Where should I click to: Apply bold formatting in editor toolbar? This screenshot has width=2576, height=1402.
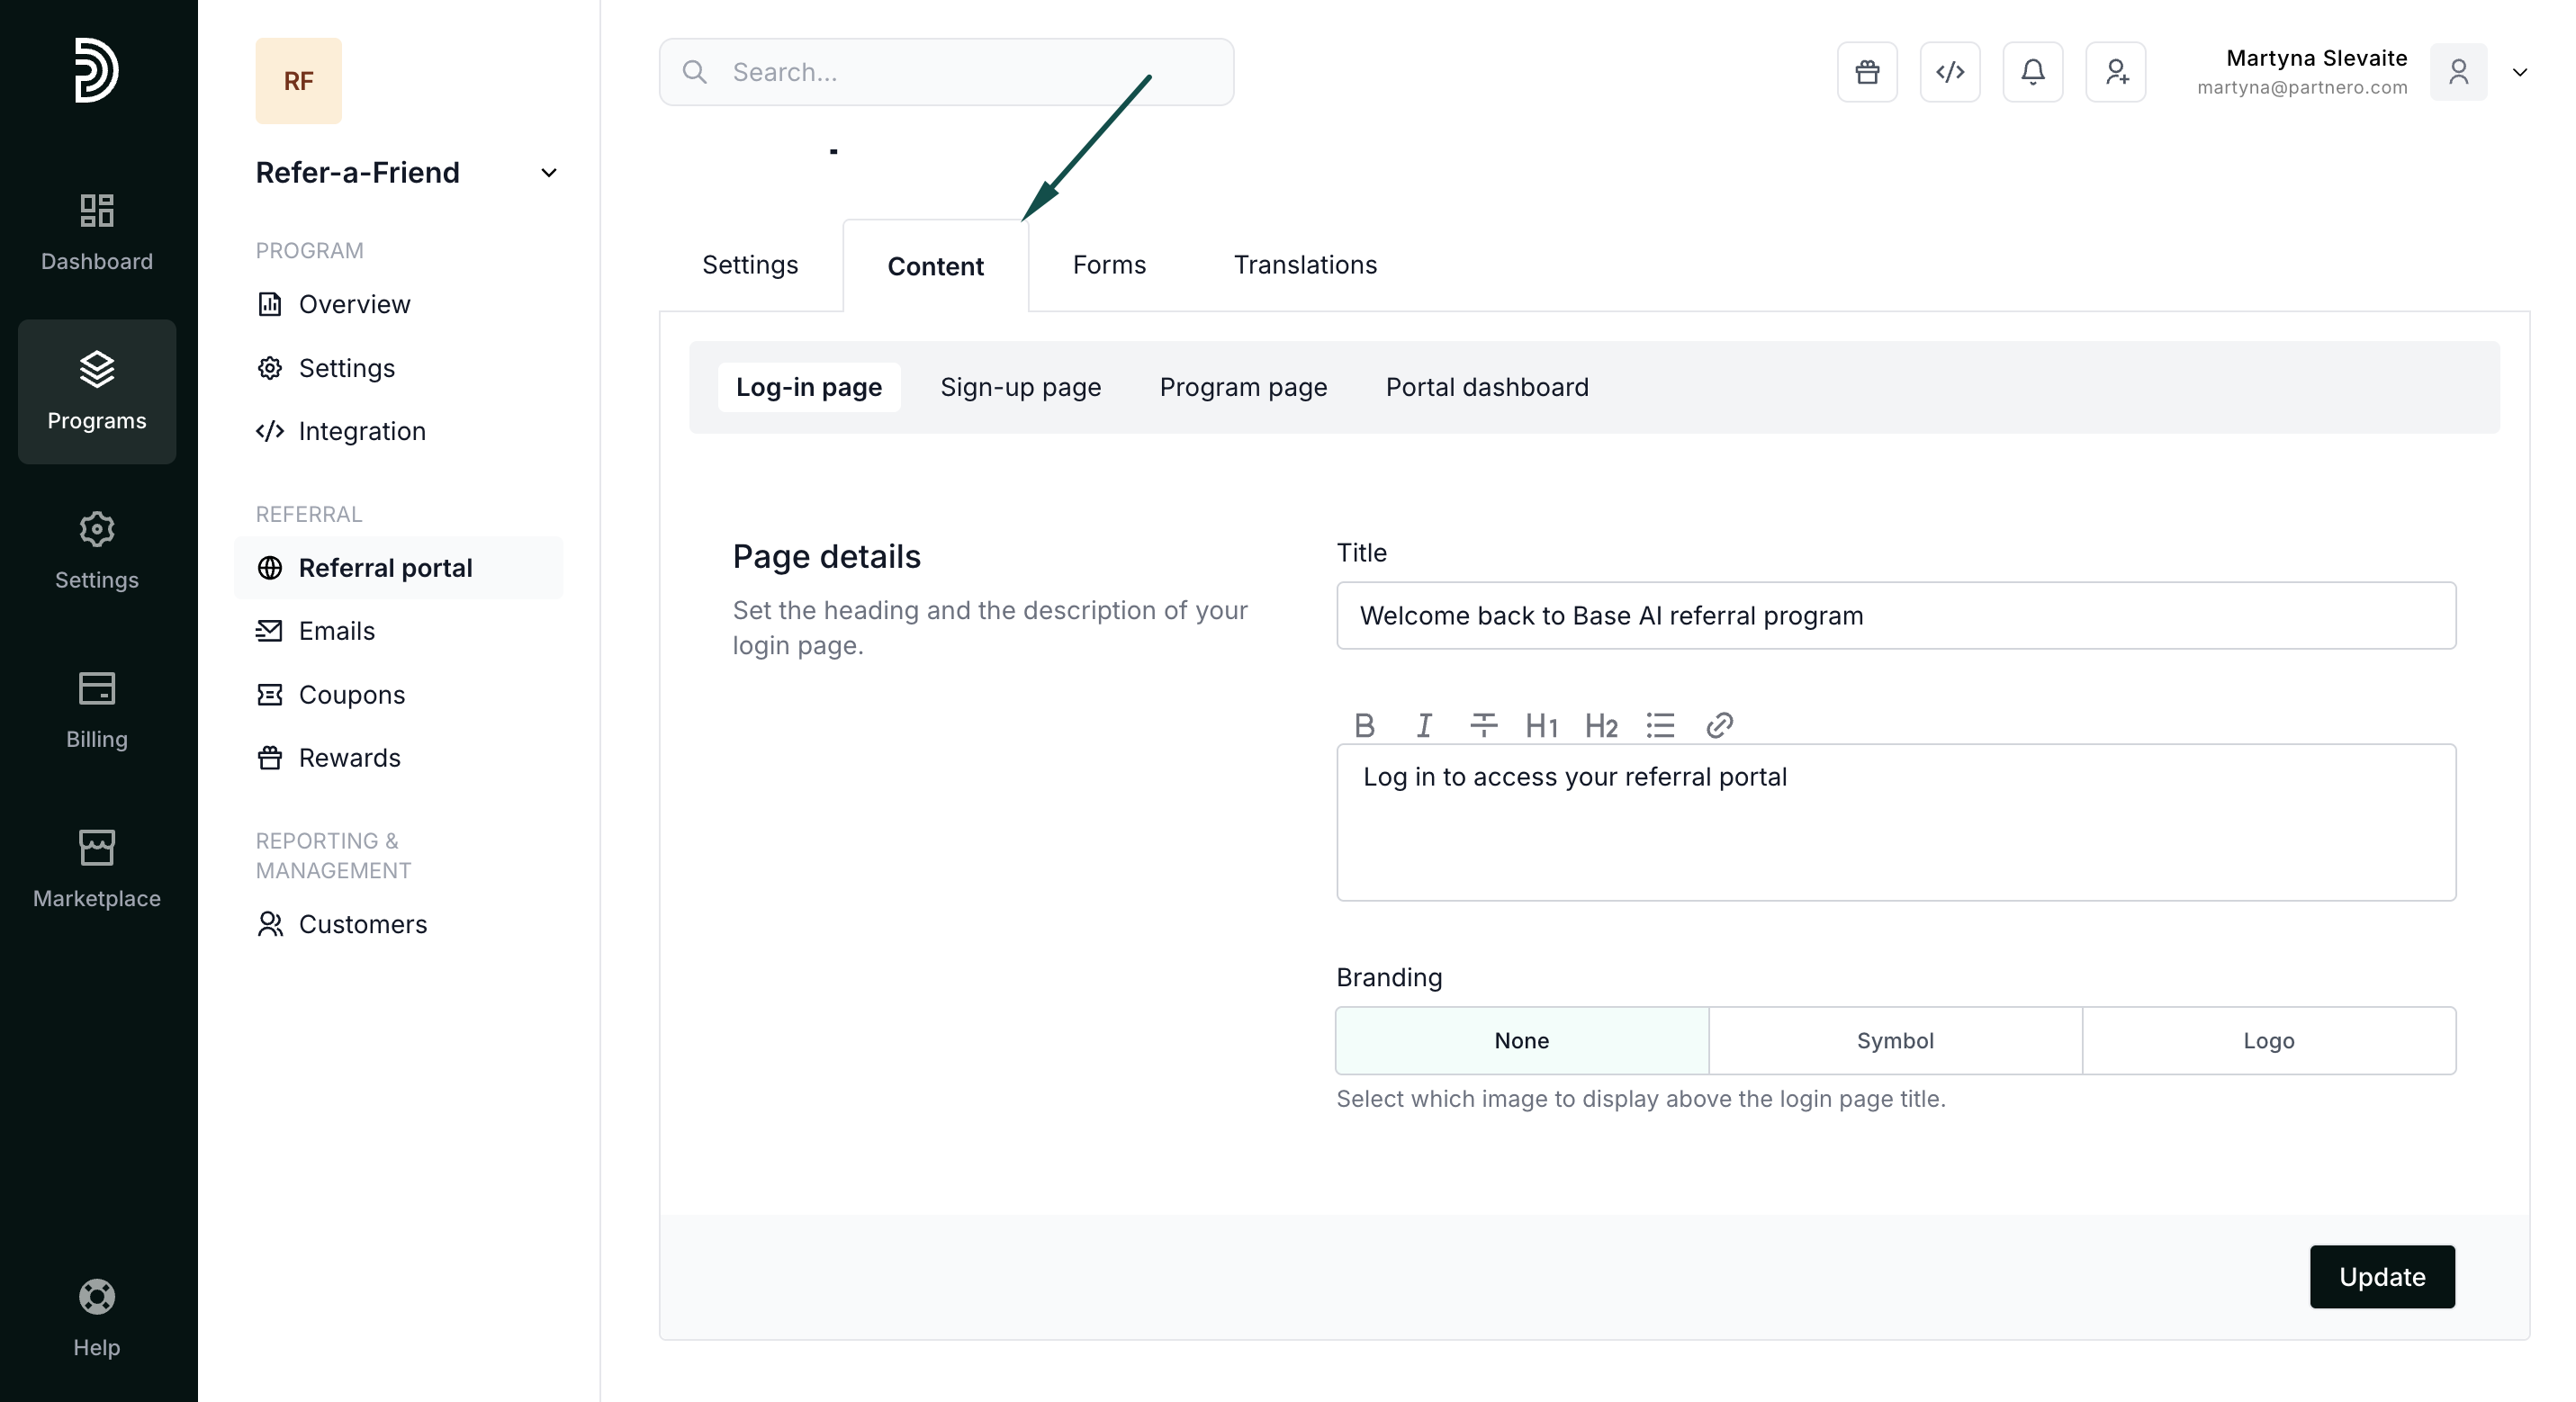click(1364, 725)
